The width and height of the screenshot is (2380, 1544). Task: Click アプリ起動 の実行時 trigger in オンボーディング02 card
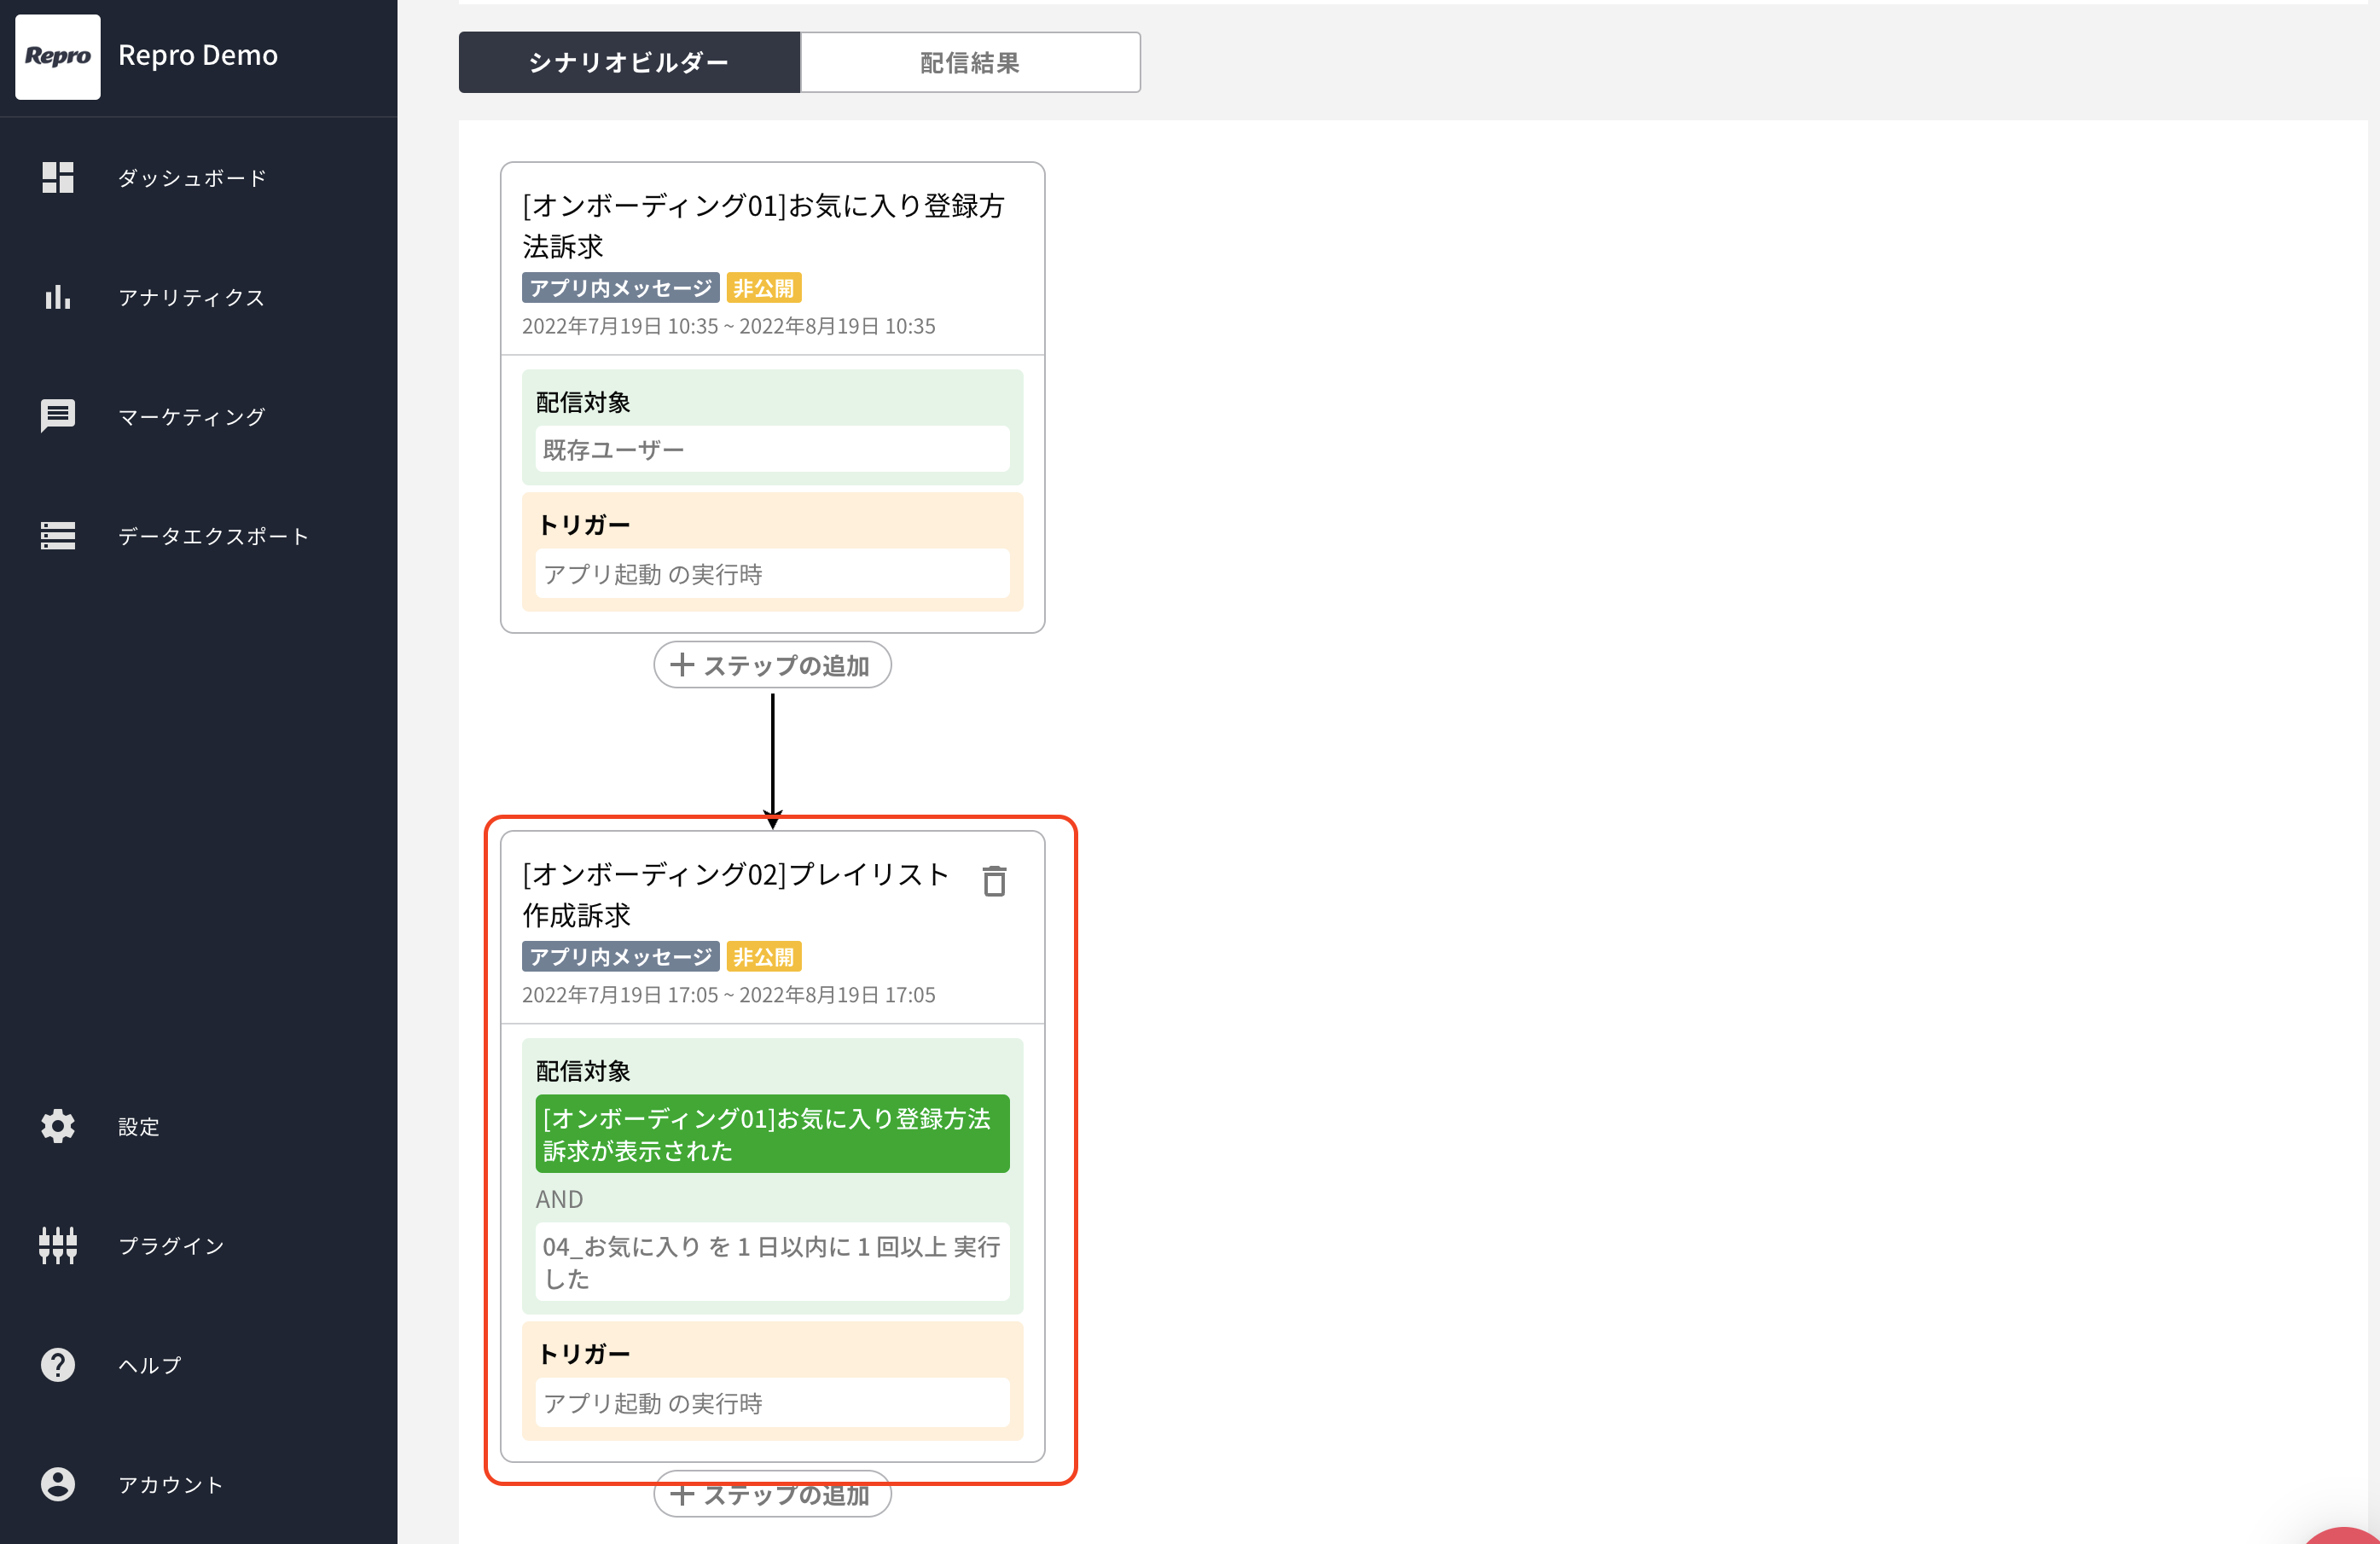(772, 1403)
